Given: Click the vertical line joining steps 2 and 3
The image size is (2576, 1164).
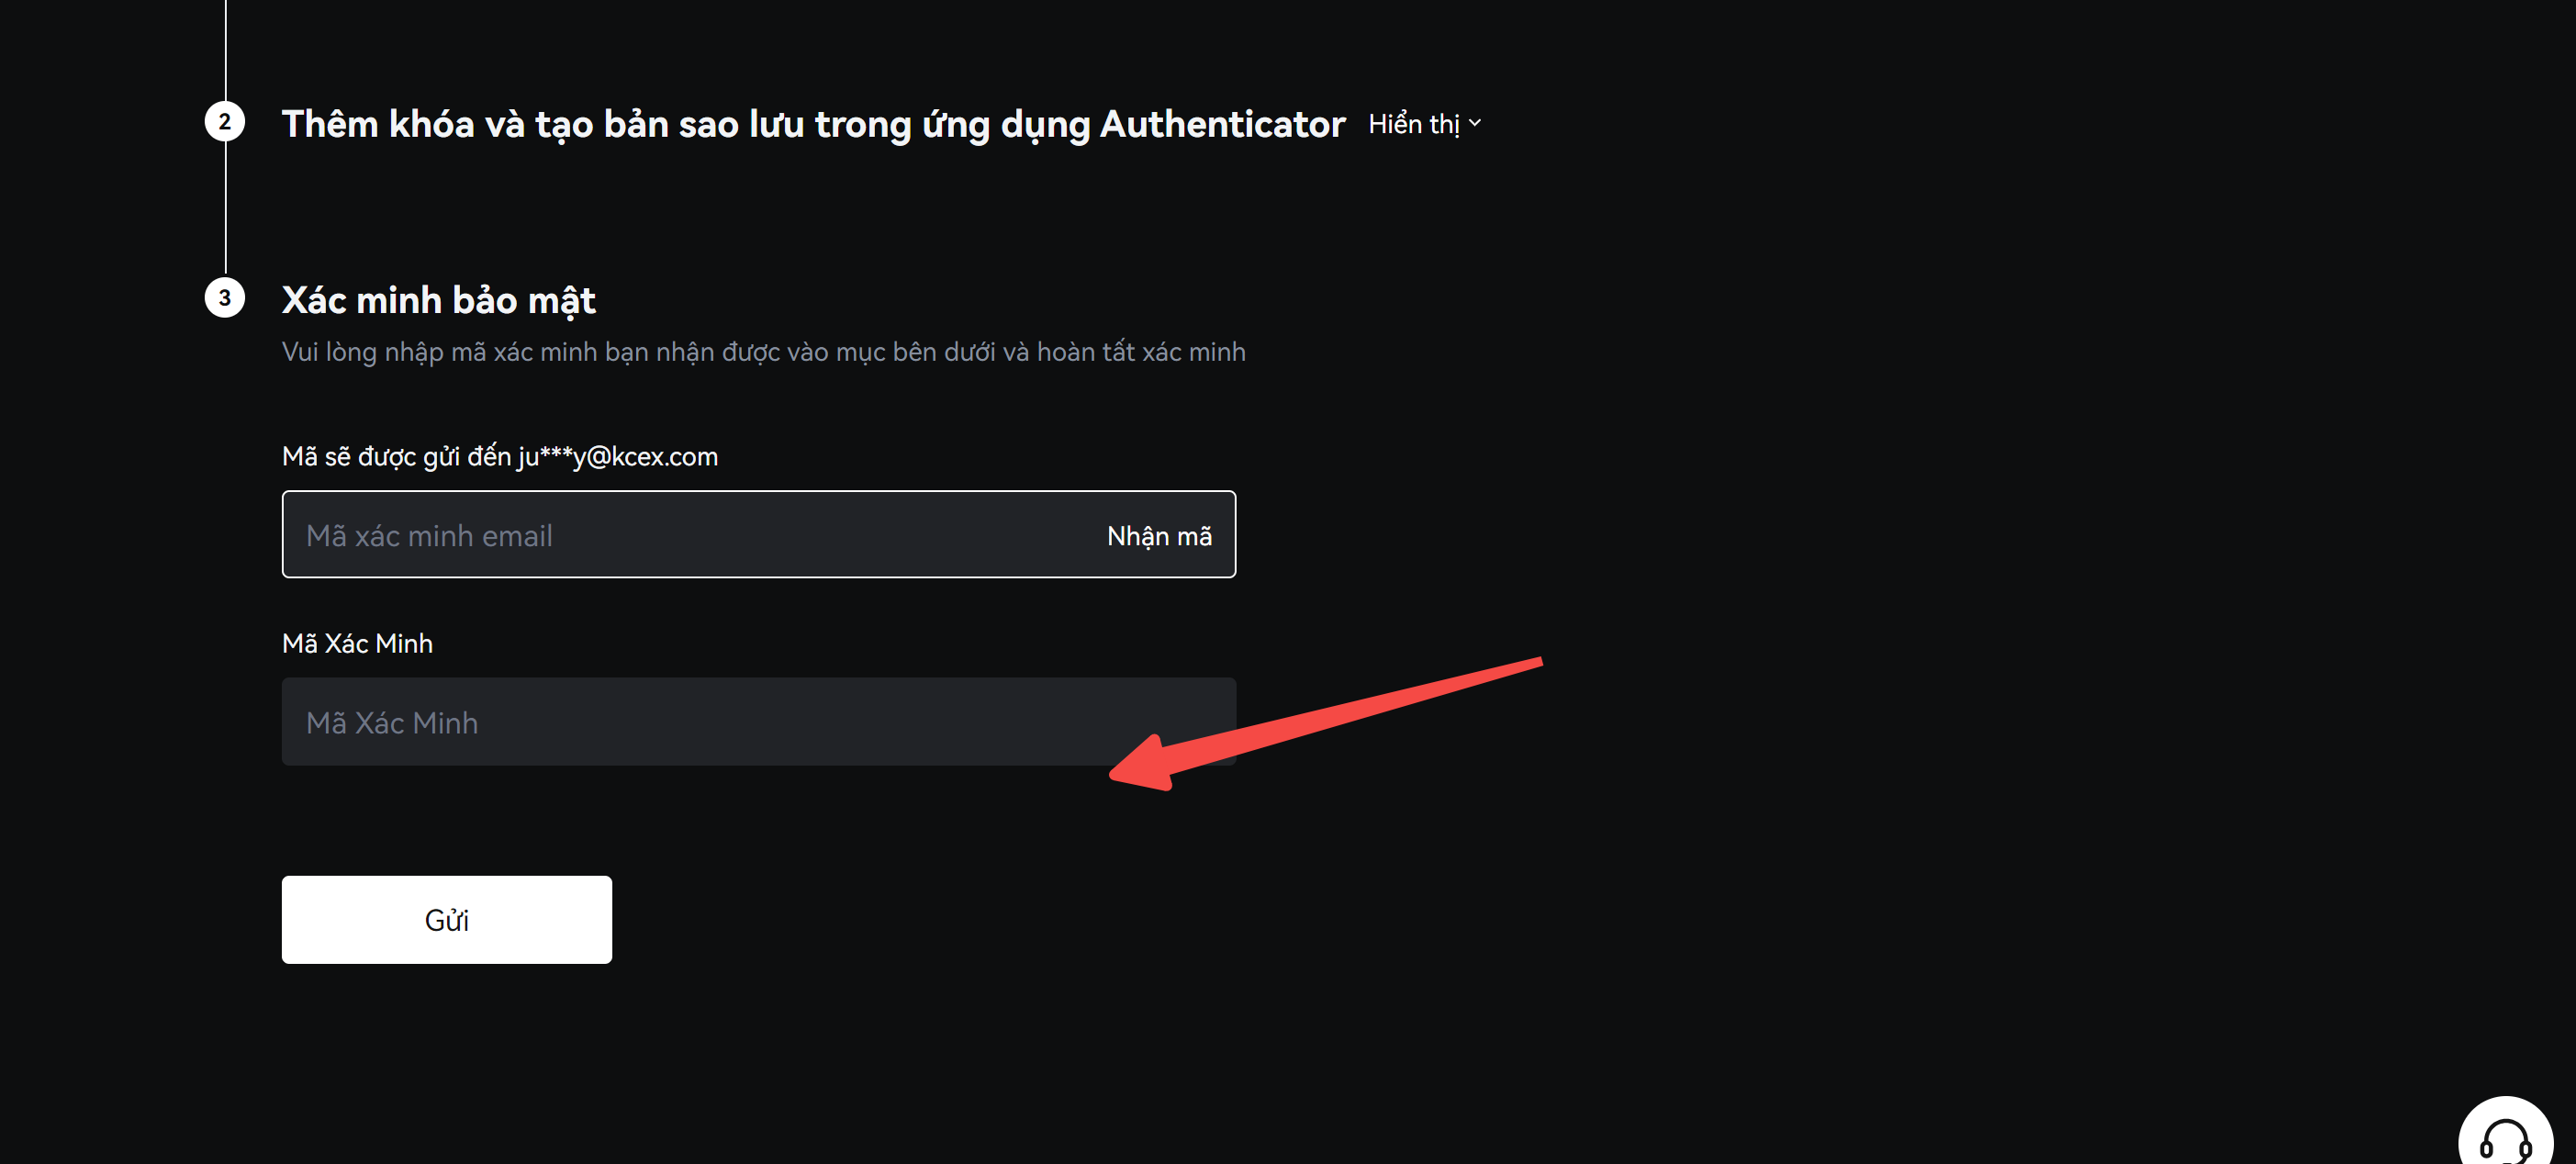Looking at the screenshot, I should point(226,210).
